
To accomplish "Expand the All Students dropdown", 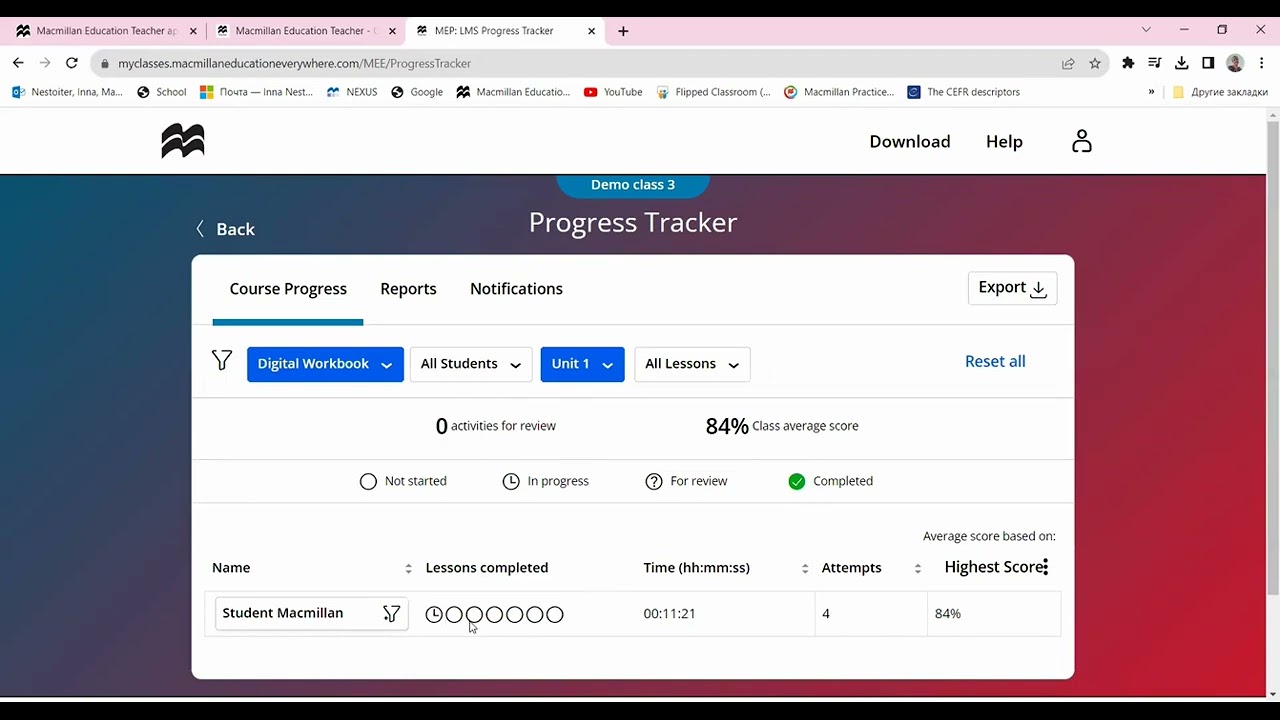I will 470,364.
